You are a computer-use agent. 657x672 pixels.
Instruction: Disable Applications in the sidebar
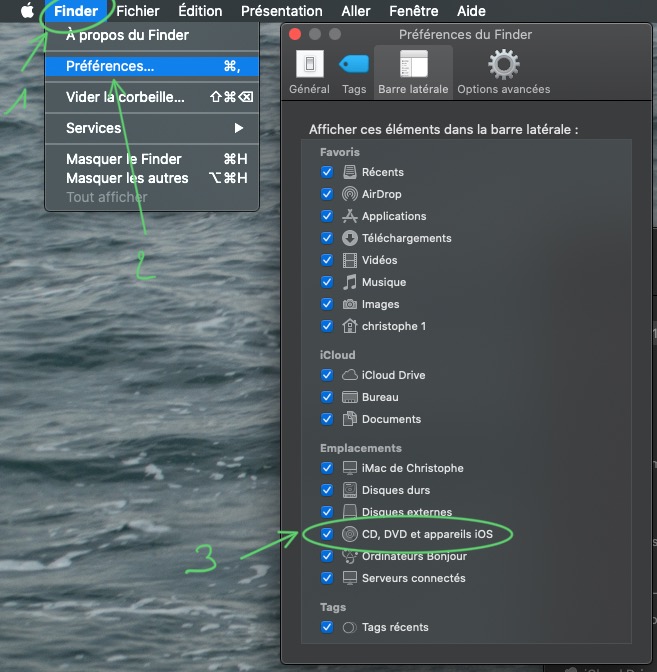tap(327, 216)
